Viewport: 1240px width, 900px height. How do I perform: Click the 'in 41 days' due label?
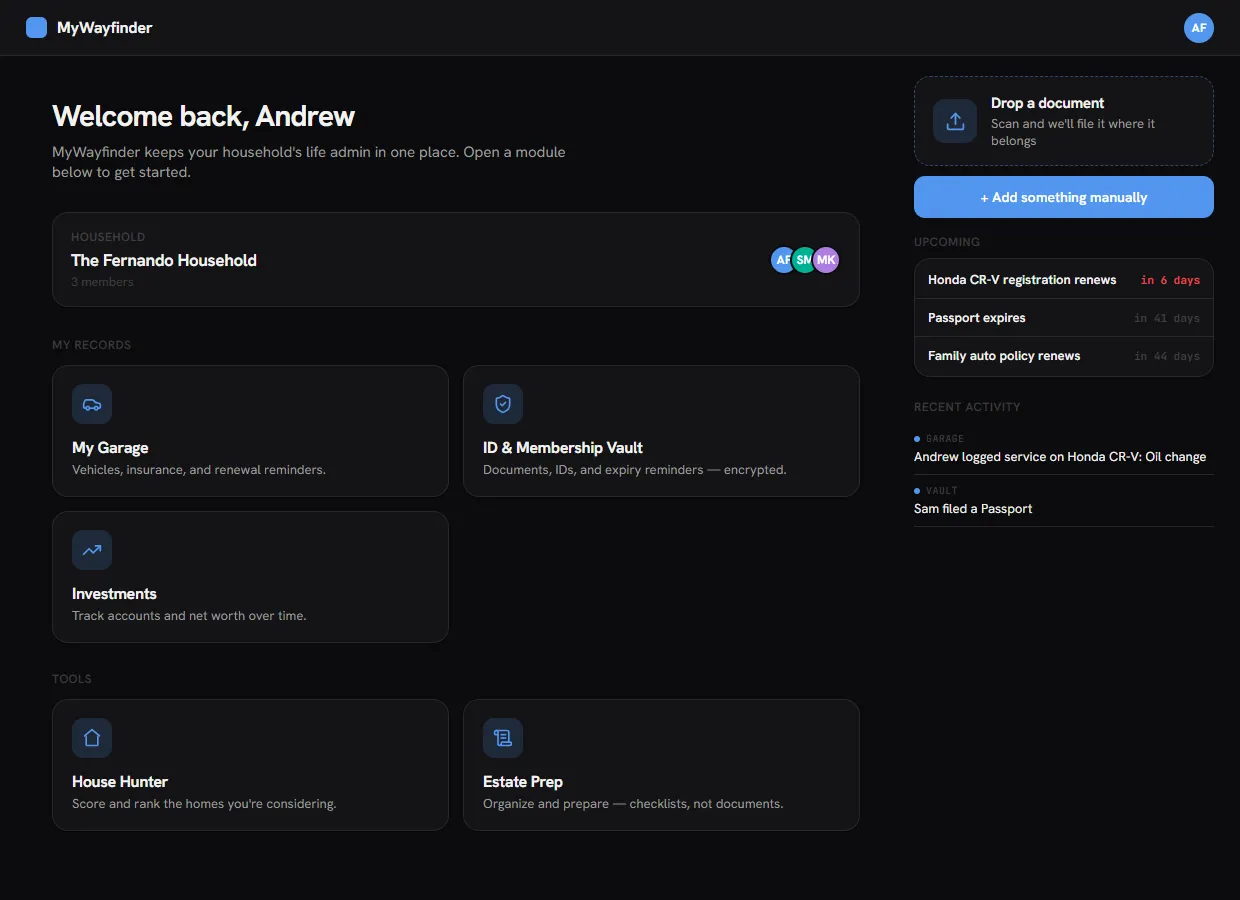point(1167,318)
